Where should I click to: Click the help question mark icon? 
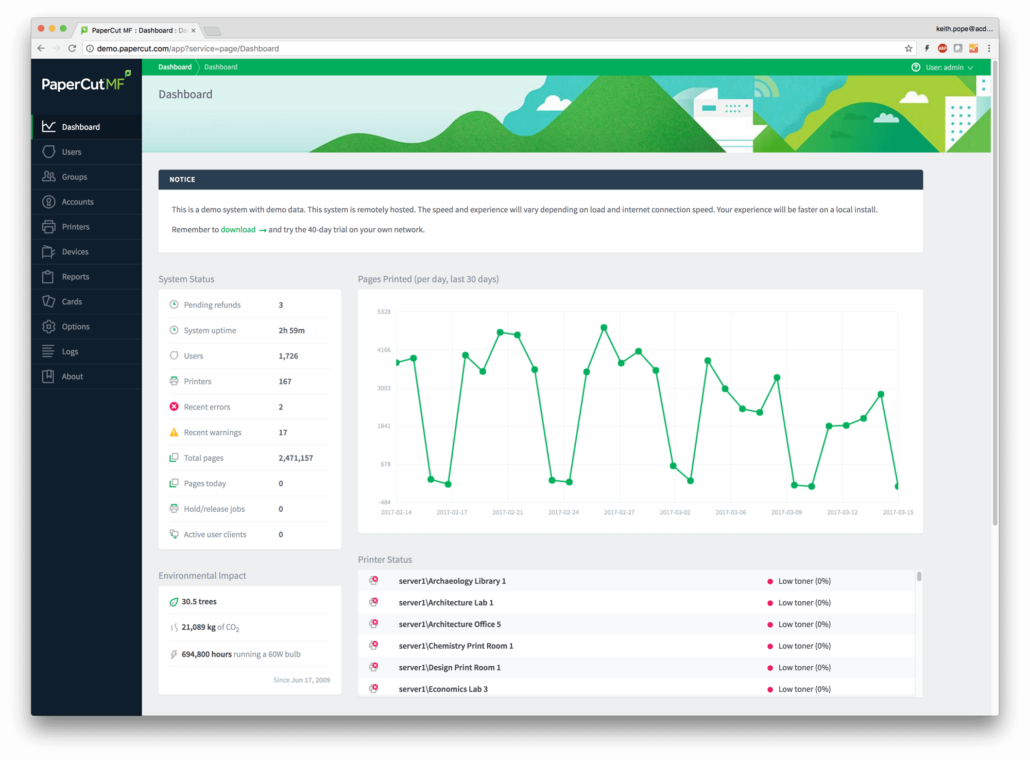point(915,67)
